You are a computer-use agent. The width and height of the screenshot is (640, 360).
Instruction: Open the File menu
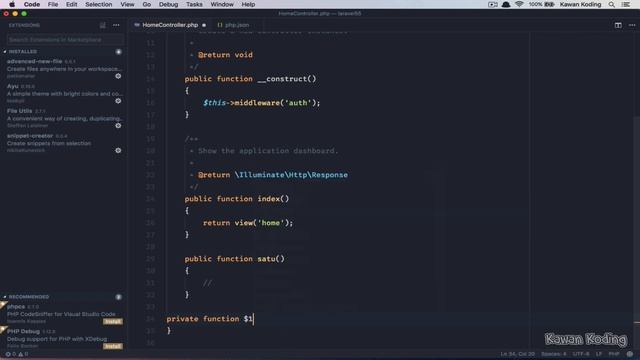pos(53,4)
